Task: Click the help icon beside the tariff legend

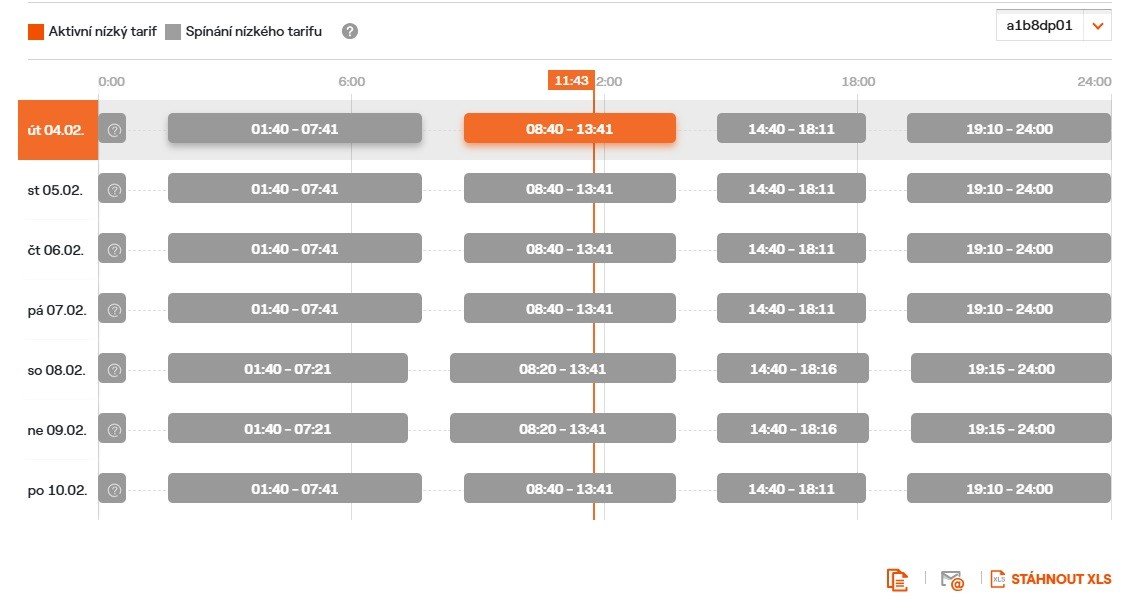Action: click(x=349, y=31)
